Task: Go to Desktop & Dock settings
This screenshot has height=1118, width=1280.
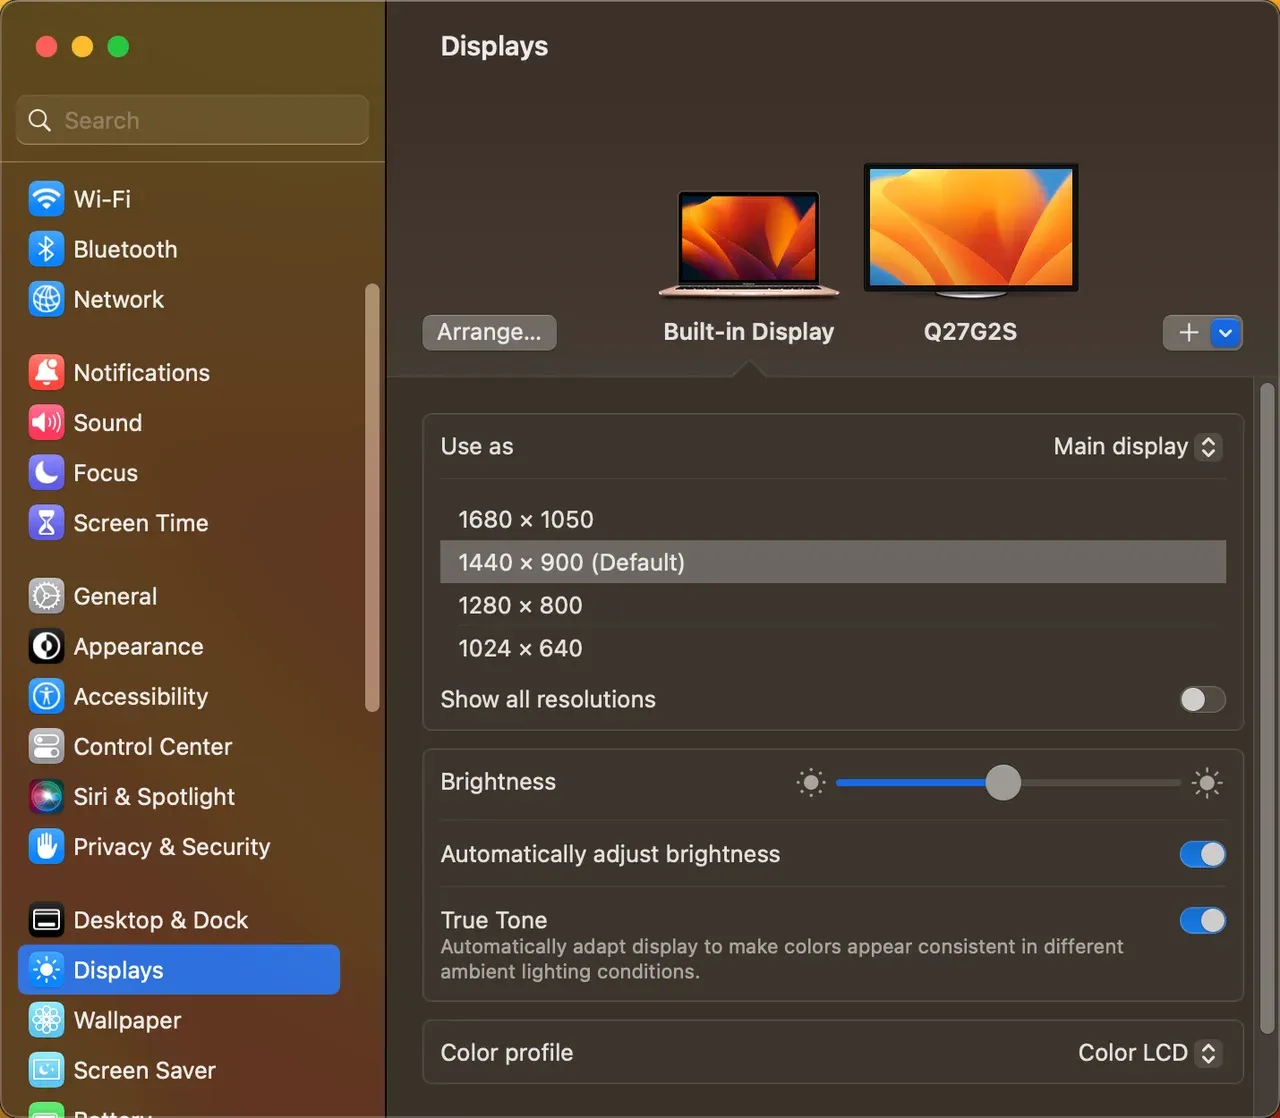Action: click(179, 920)
